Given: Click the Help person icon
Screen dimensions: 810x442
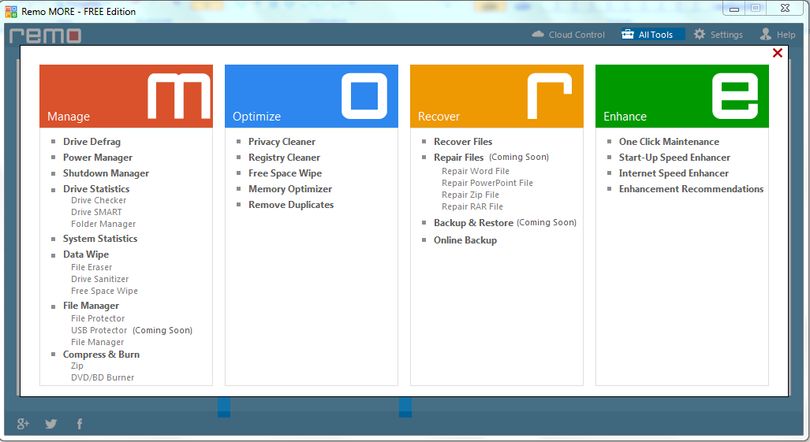Looking at the screenshot, I should [x=765, y=34].
